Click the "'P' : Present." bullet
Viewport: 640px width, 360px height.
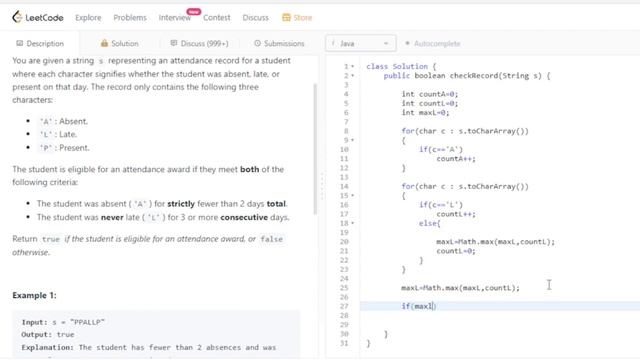coord(64,148)
